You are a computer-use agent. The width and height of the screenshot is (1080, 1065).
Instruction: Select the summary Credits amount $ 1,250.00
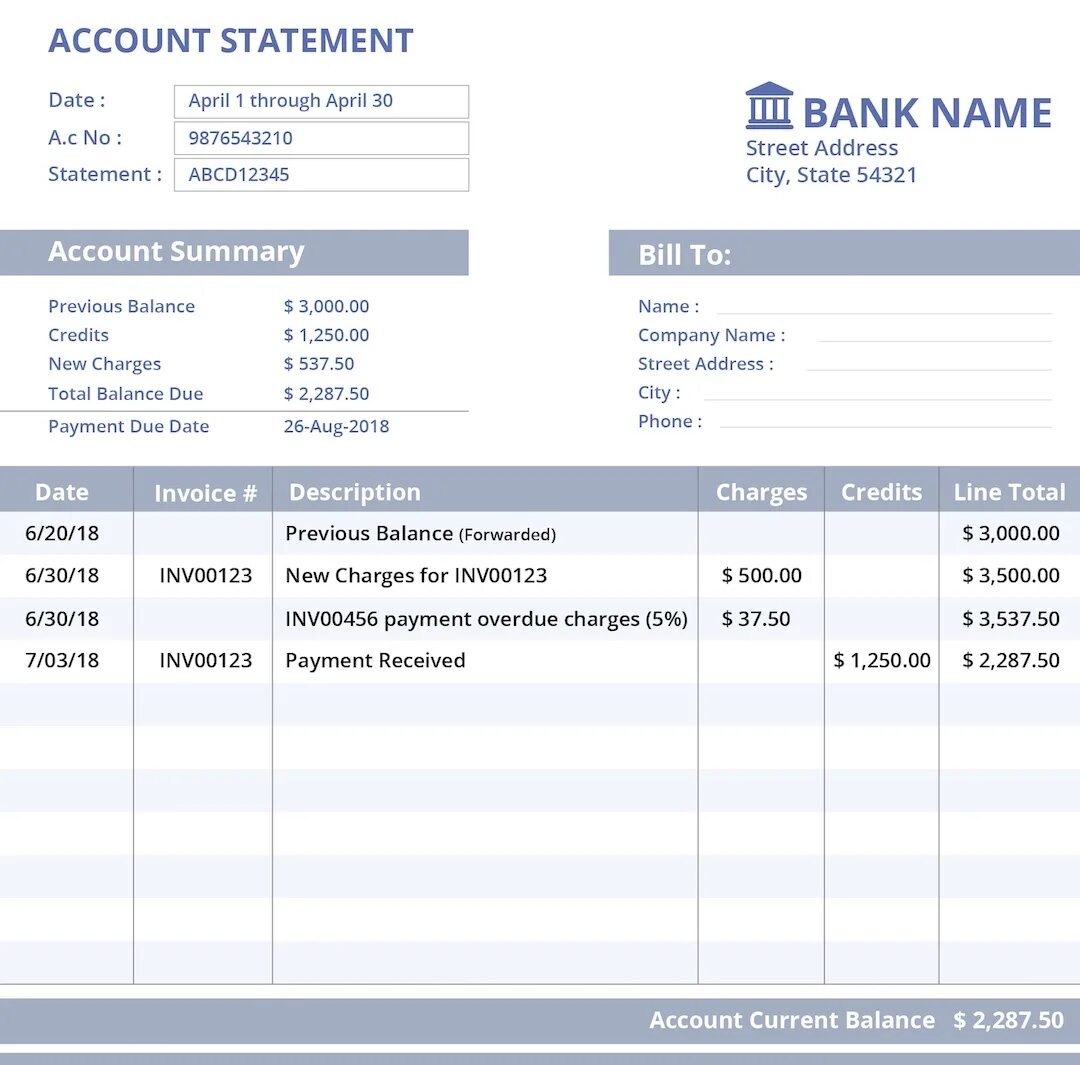point(326,335)
